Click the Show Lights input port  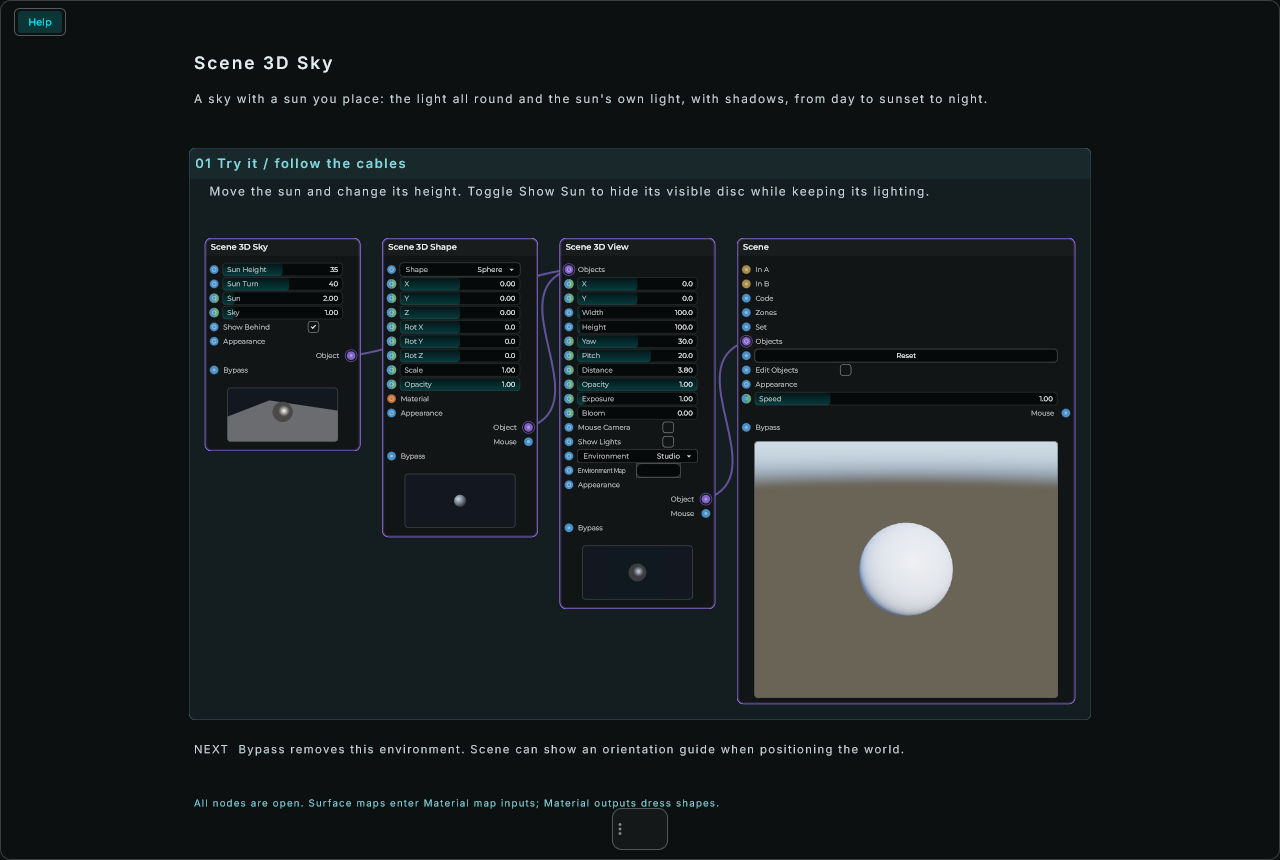coord(569,442)
